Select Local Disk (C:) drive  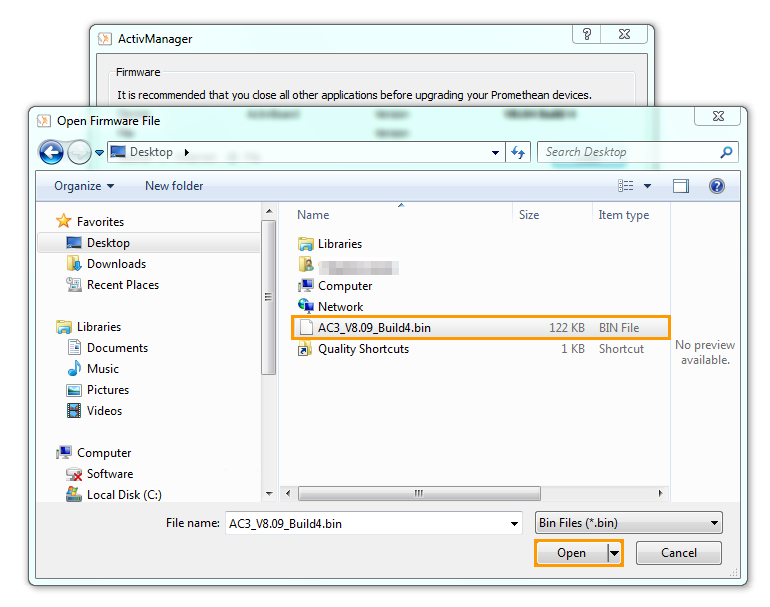[x=124, y=495]
